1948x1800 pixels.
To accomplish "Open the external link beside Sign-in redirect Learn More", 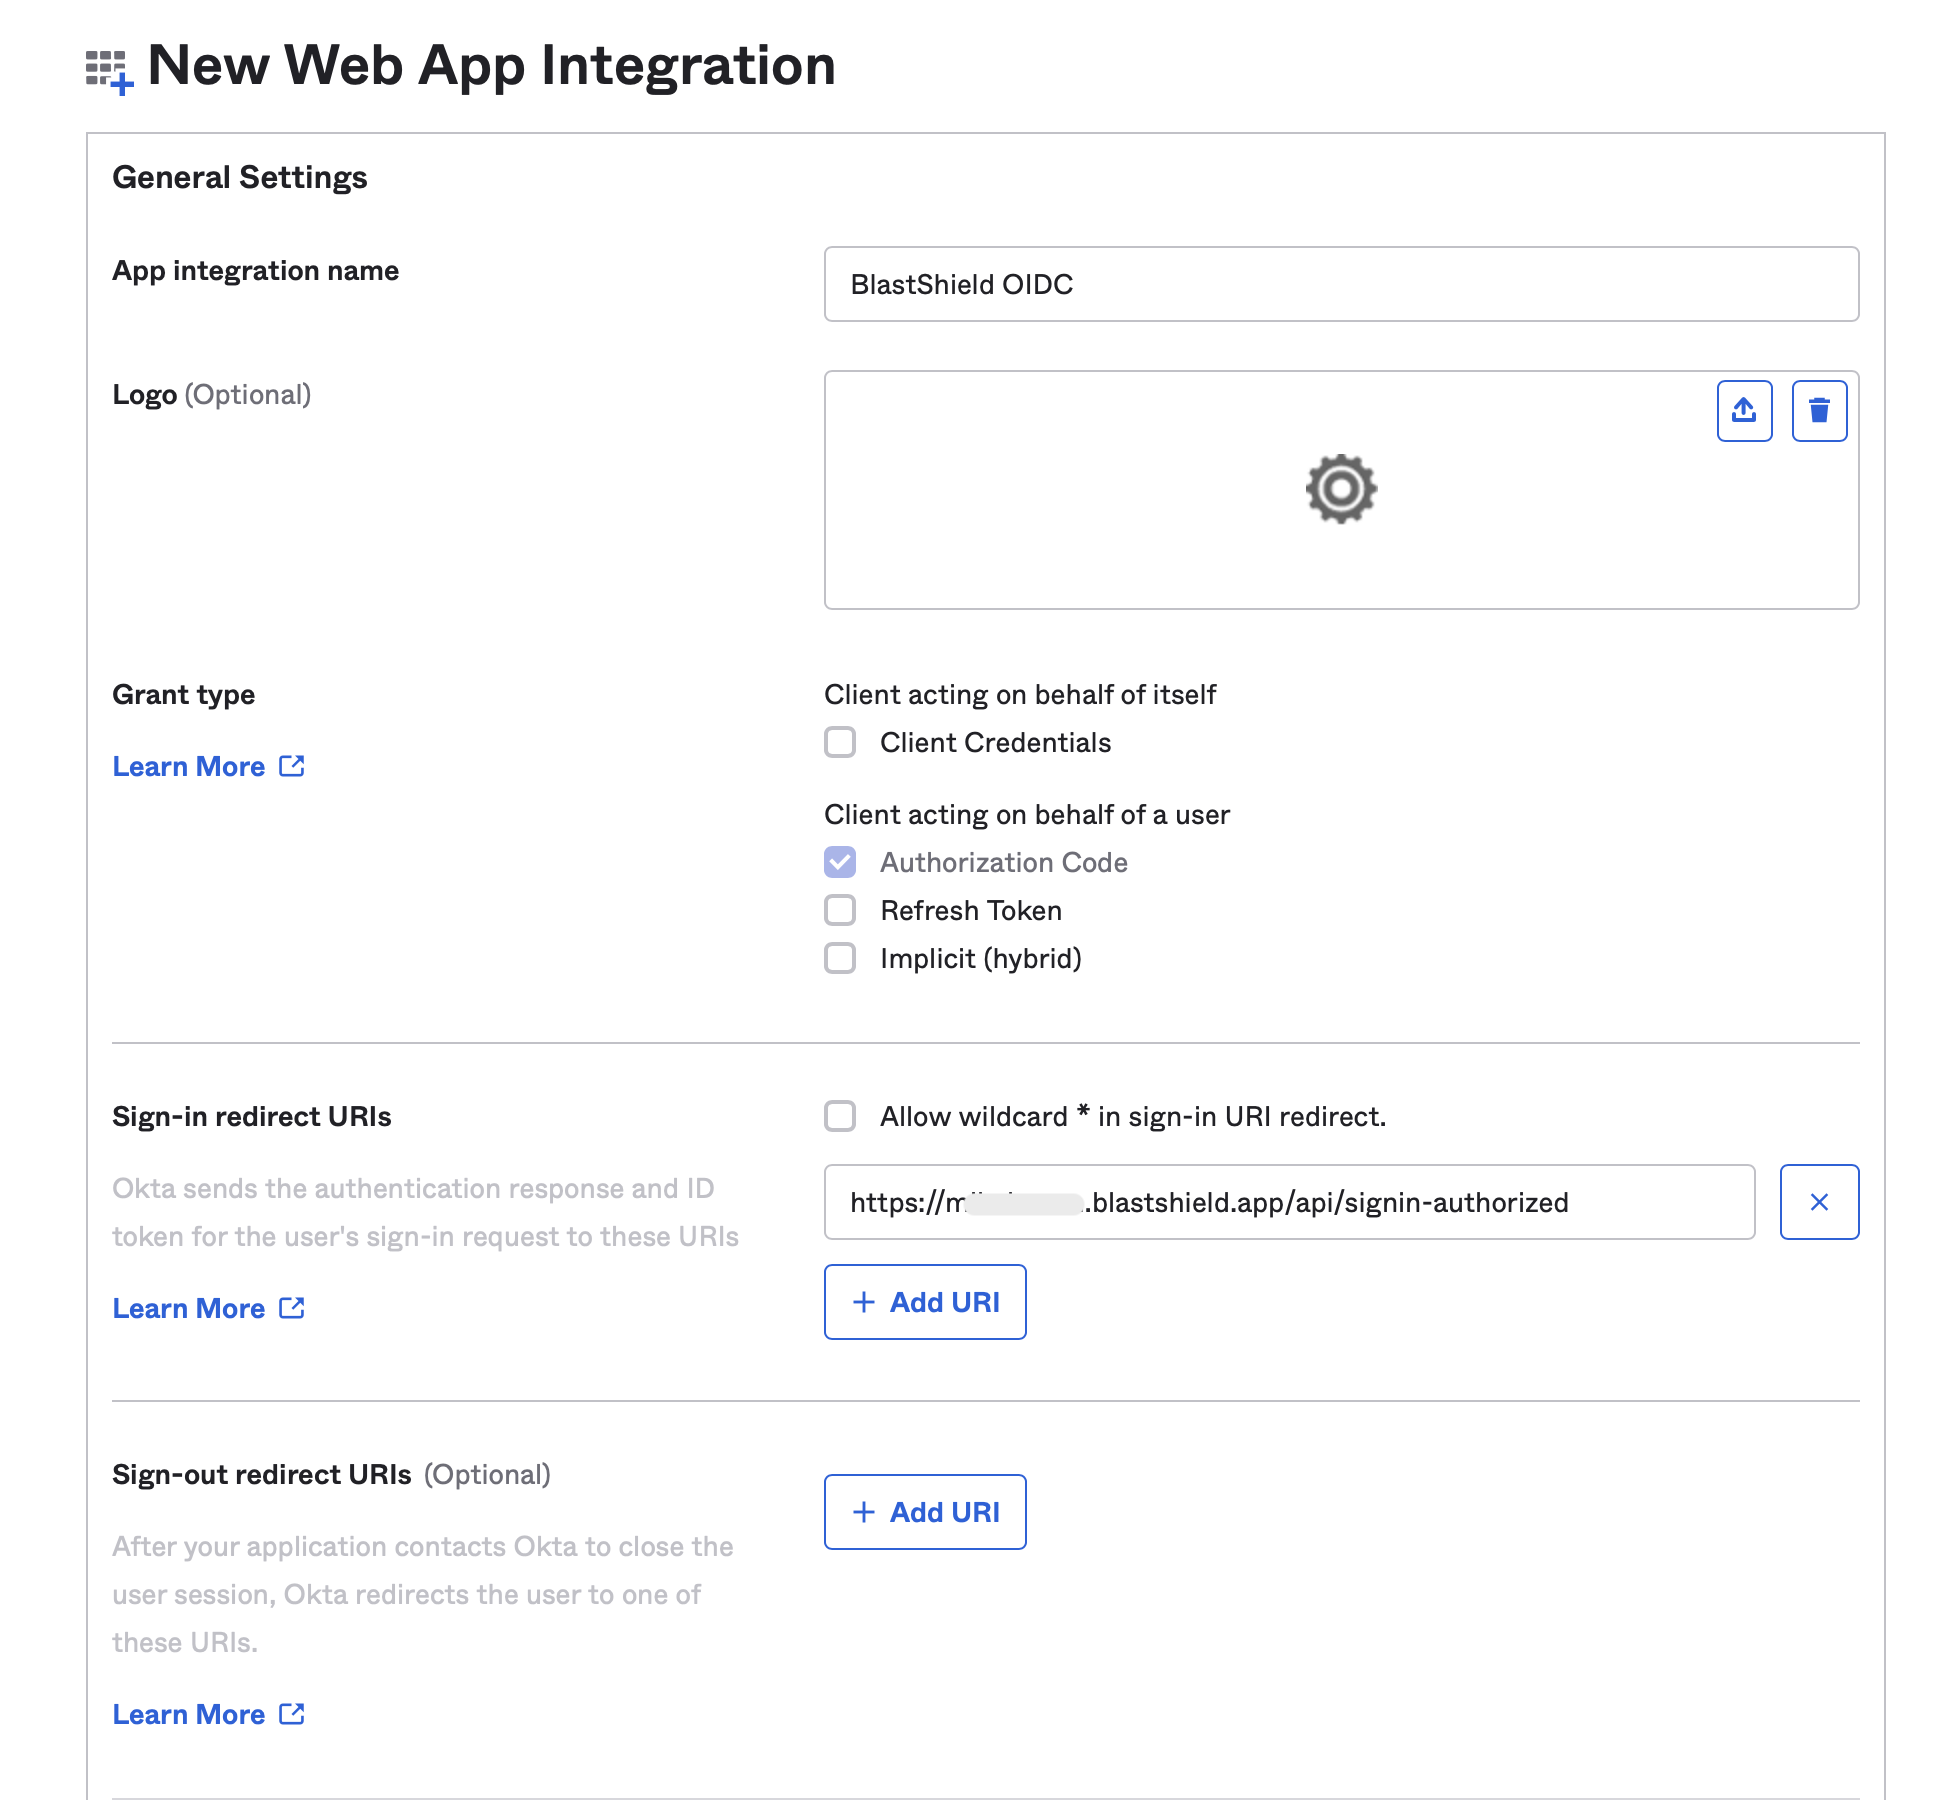I will (x=292, y=1308).
